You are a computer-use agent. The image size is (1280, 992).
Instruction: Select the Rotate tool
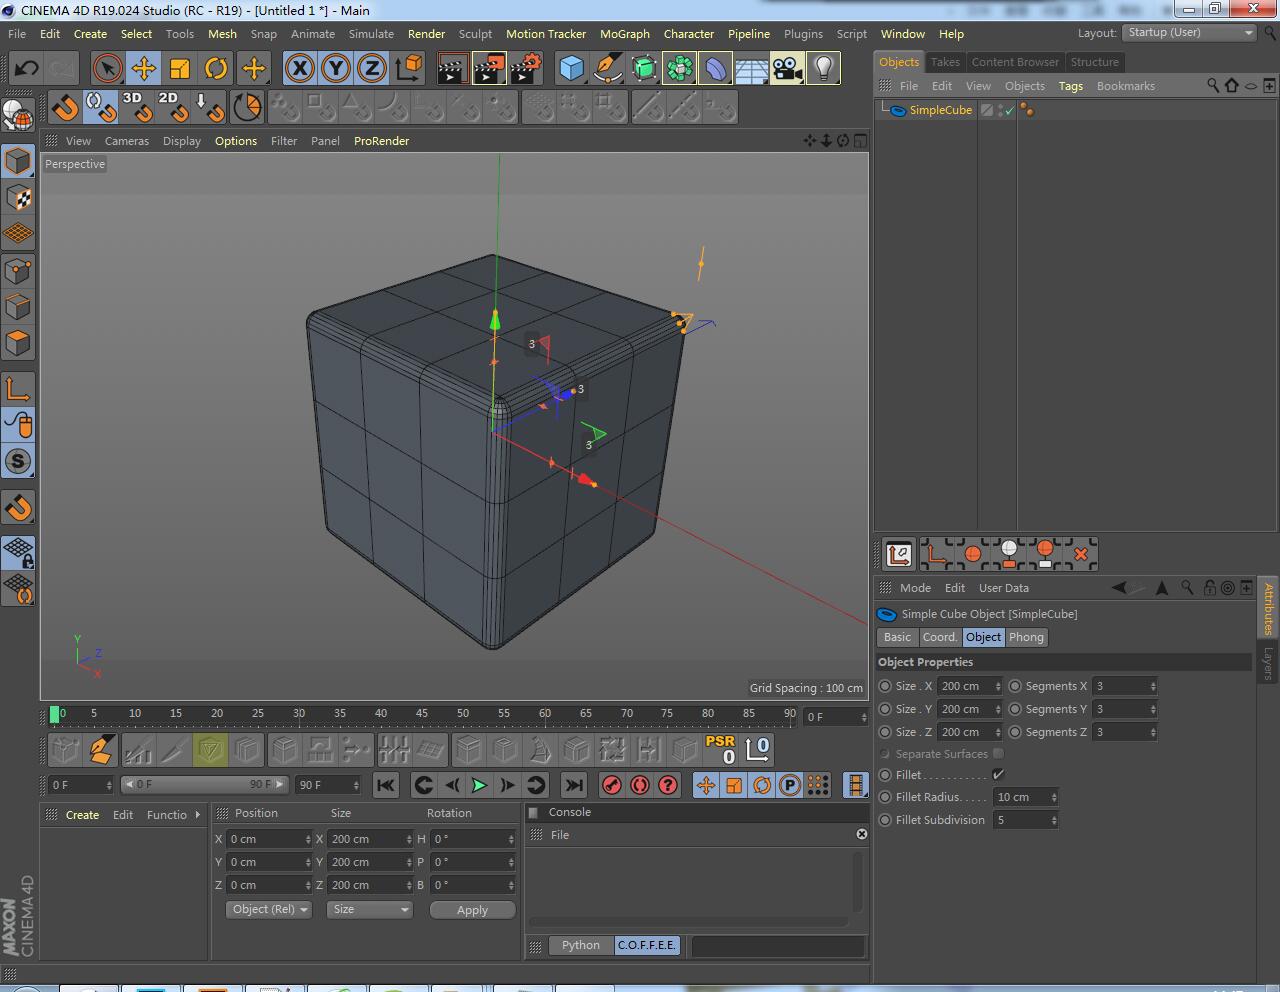coord(216,68)
